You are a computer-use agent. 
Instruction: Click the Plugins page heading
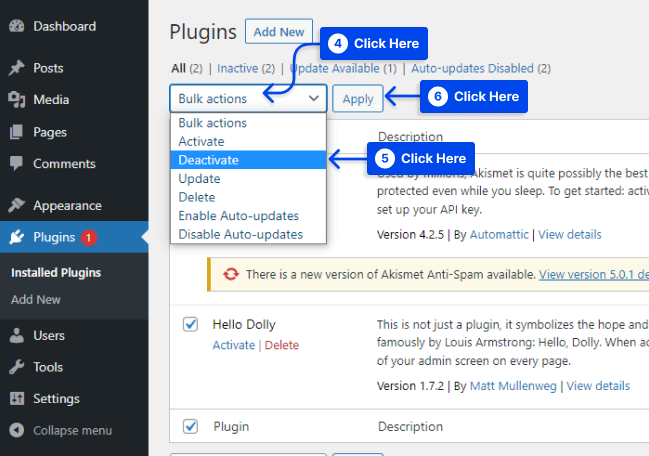click(203, 32)
